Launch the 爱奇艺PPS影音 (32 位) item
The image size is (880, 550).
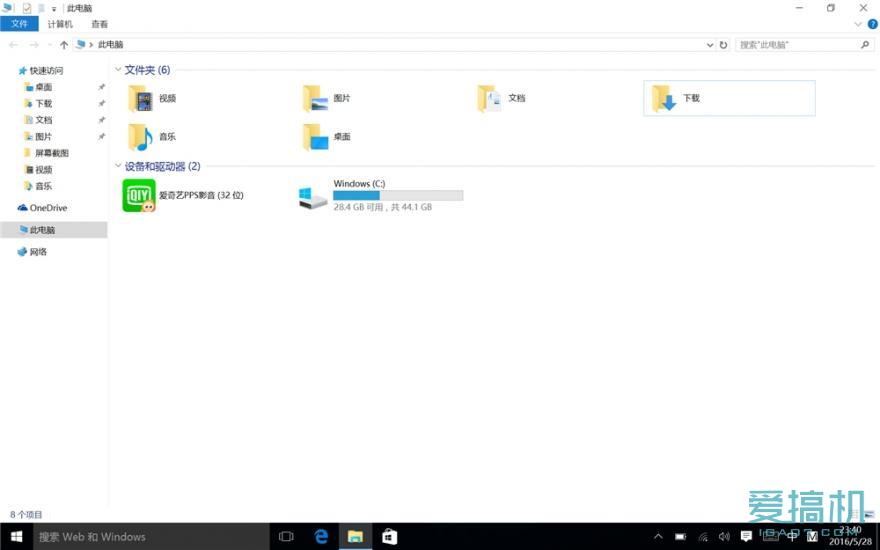[183, 195]
